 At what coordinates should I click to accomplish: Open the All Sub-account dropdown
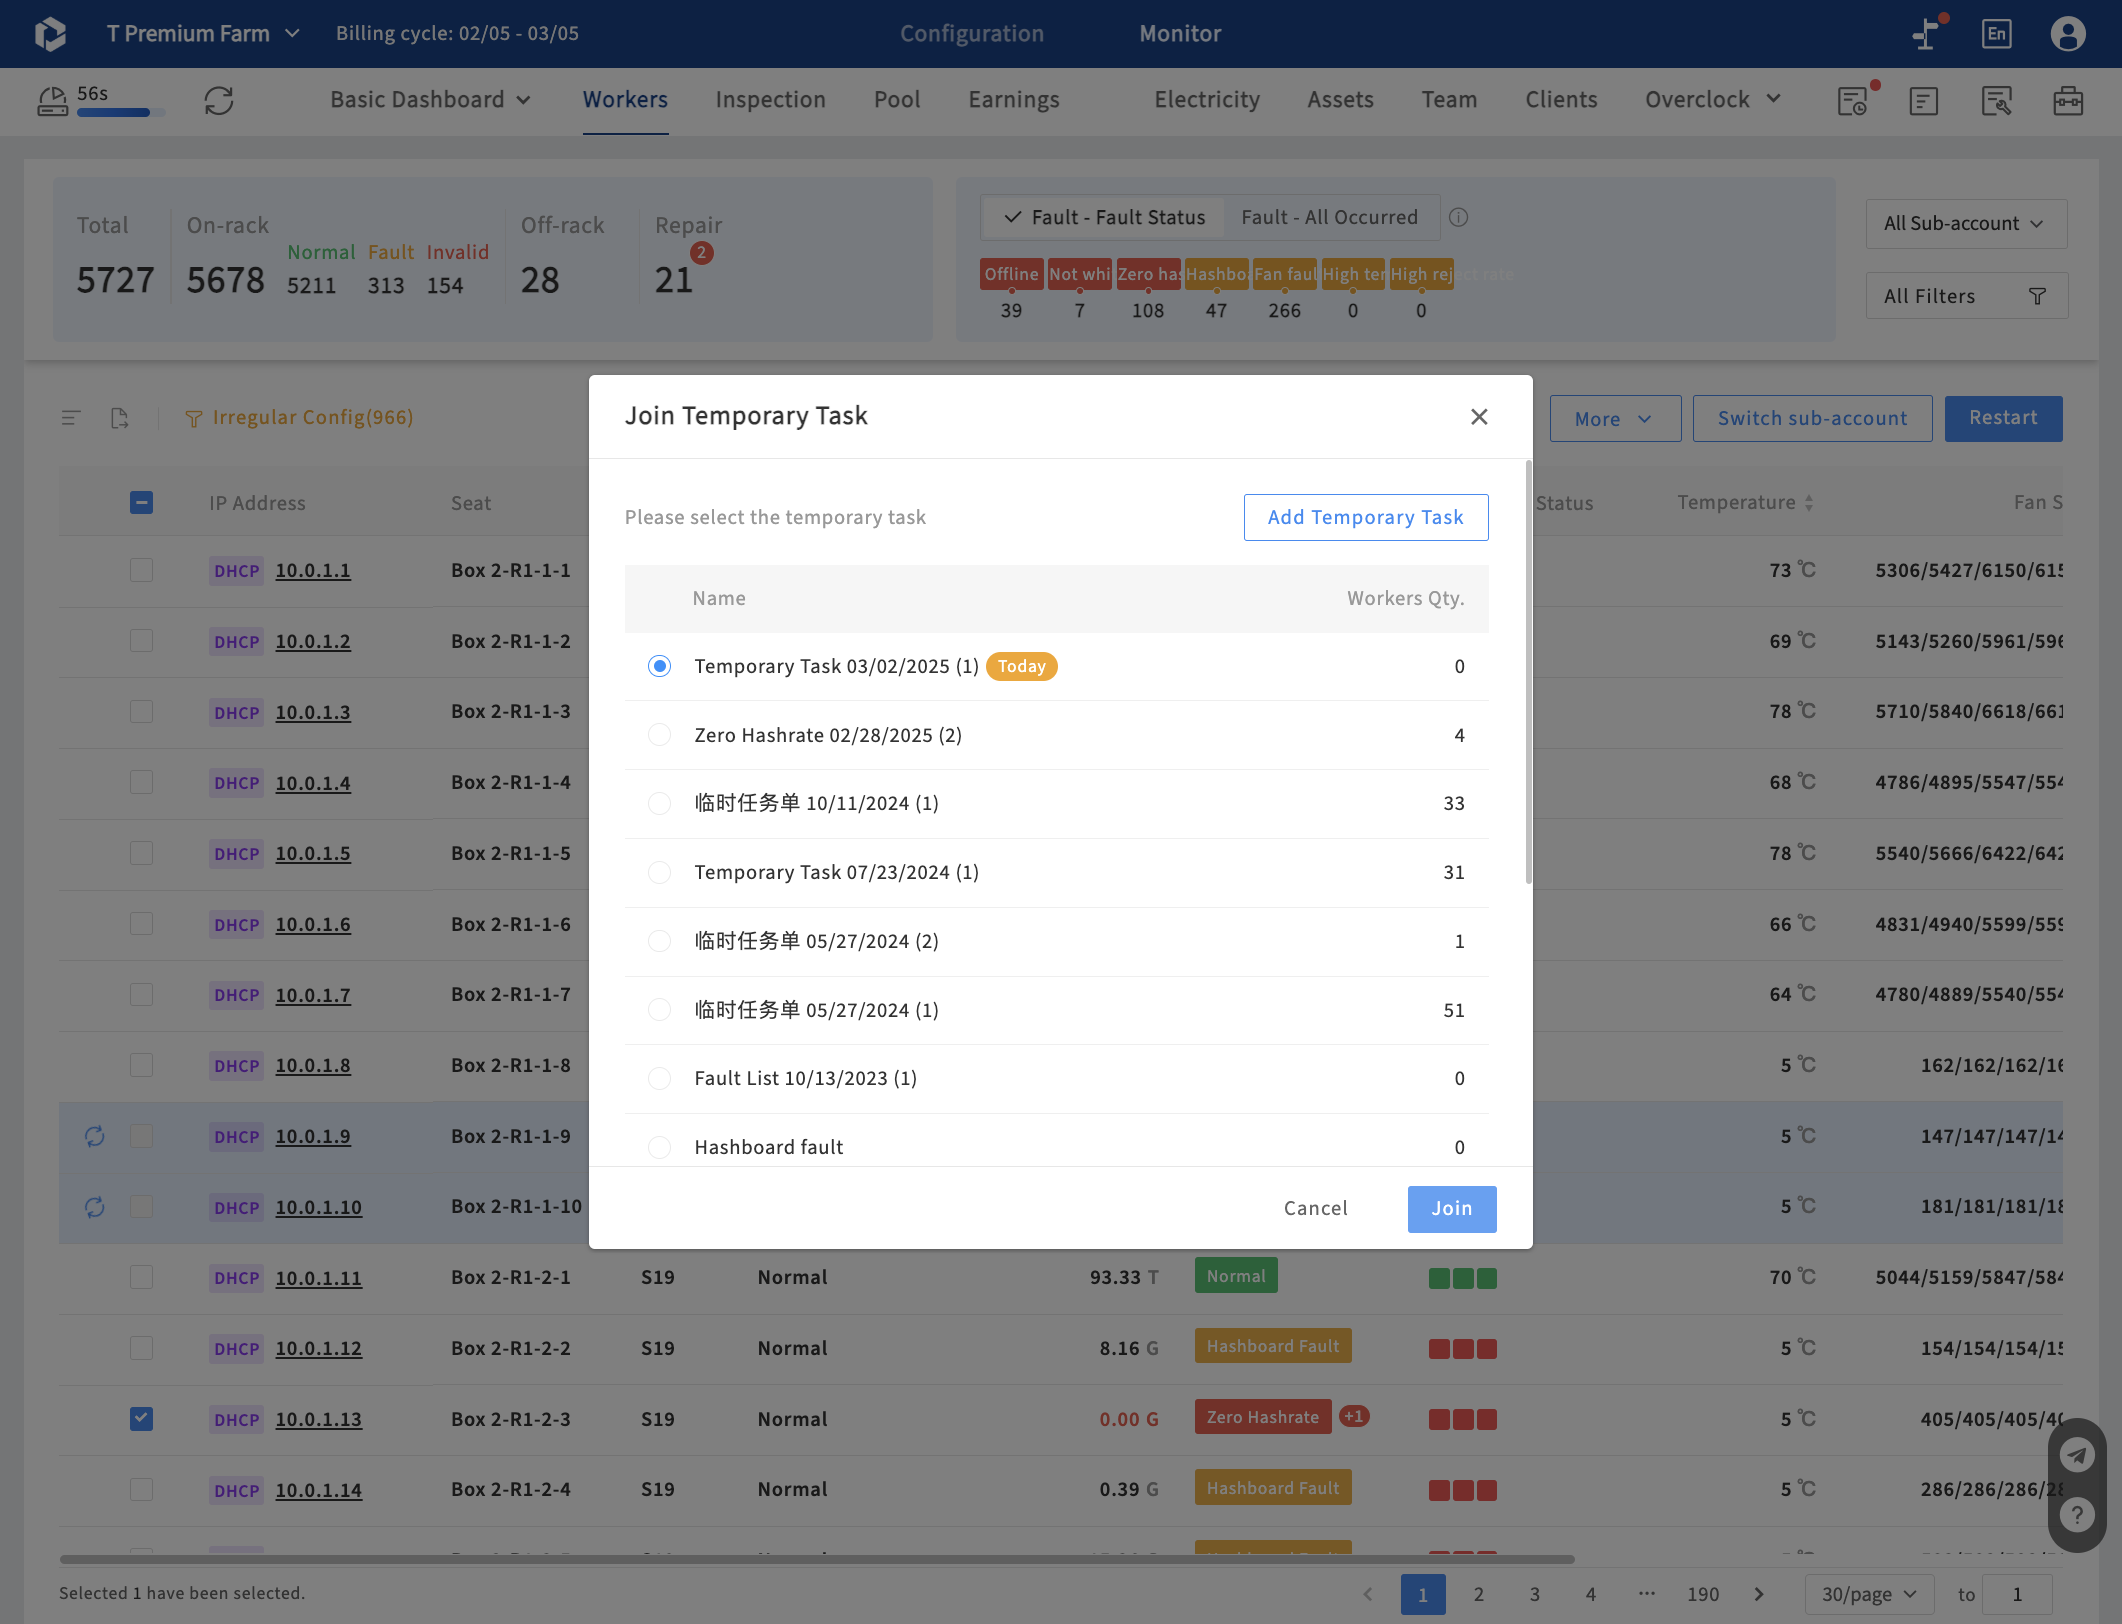tap(1966, 224)
